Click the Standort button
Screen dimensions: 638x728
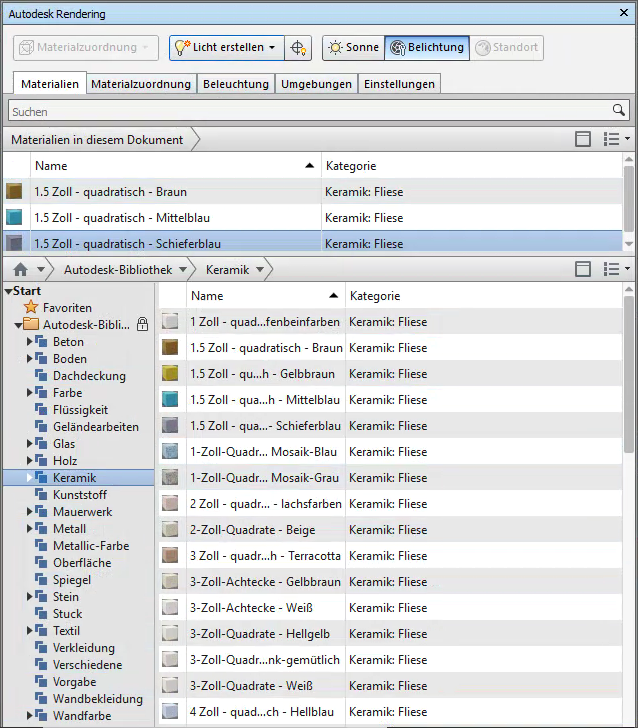507,48
